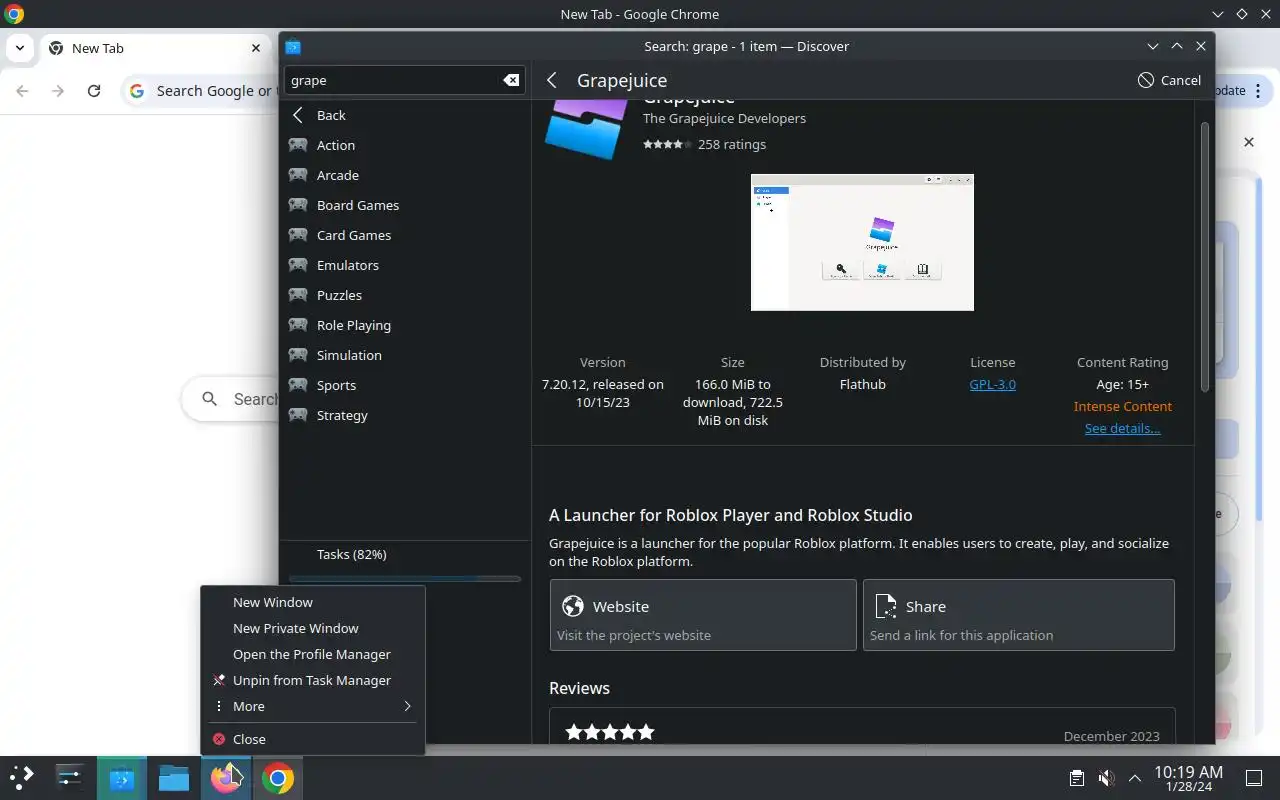The width and height of the screenshot is (1280, 800).
Task: Click Discover icon in taskbar
Action: pos(122,778)
